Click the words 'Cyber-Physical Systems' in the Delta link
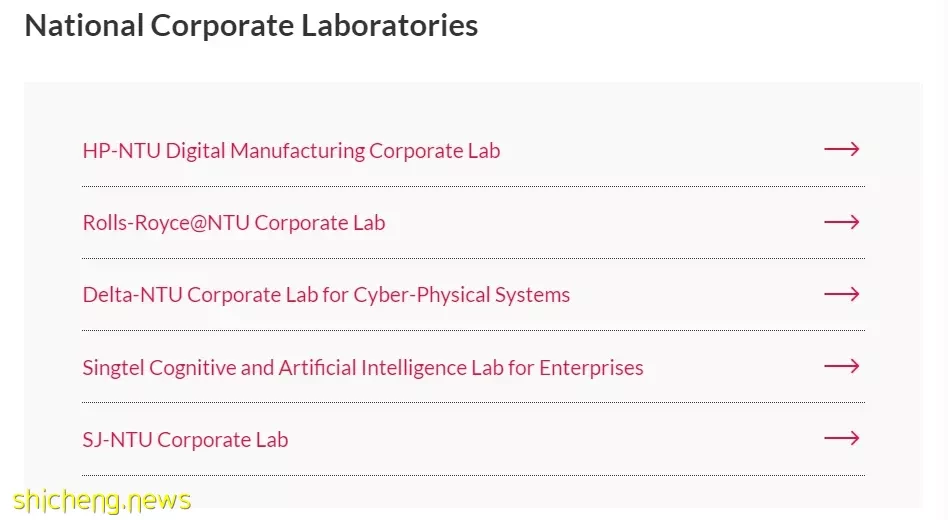Image resolution: width=948 pixels, height=520 pixels. point(461,295)
